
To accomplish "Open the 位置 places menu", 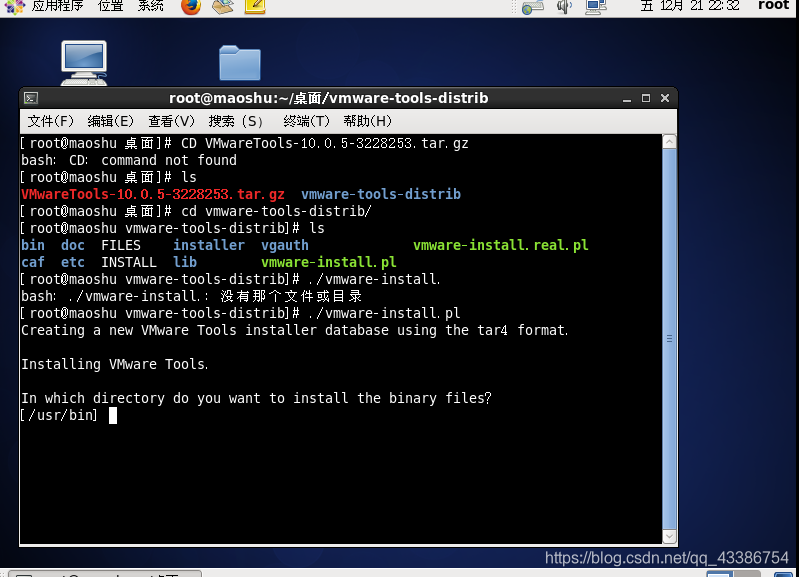I will [x=111, y=6].
